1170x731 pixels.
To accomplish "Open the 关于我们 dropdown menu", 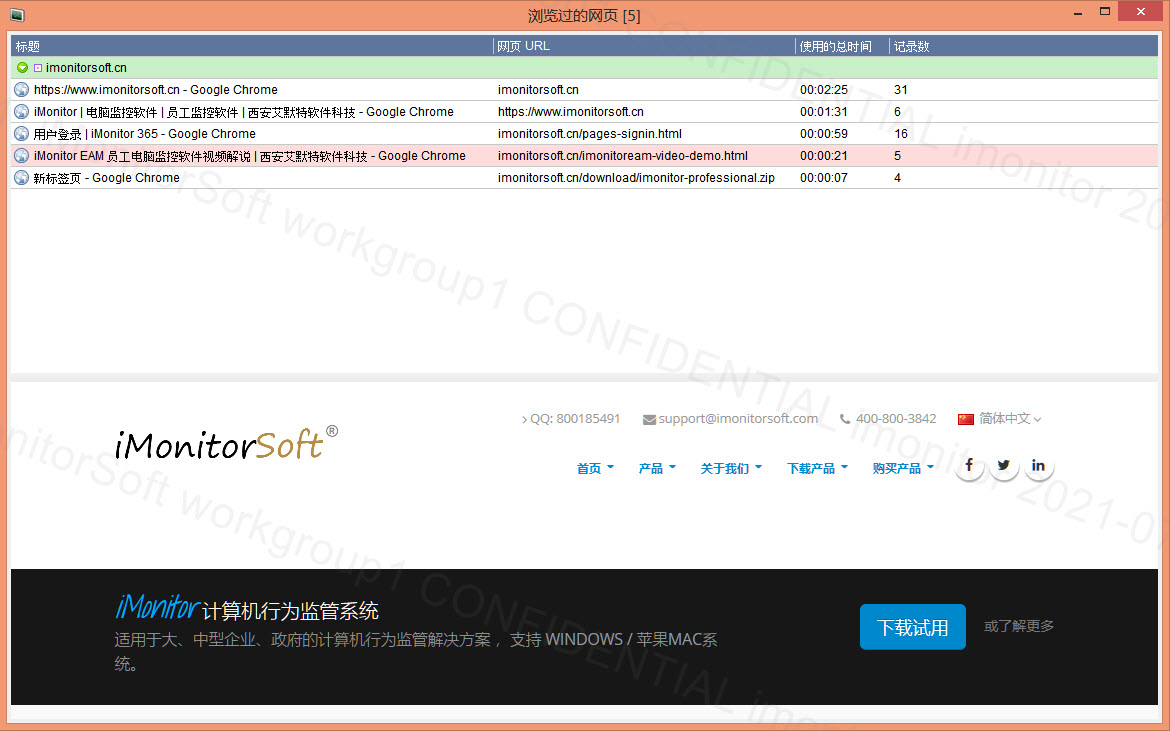I will 731,468.
